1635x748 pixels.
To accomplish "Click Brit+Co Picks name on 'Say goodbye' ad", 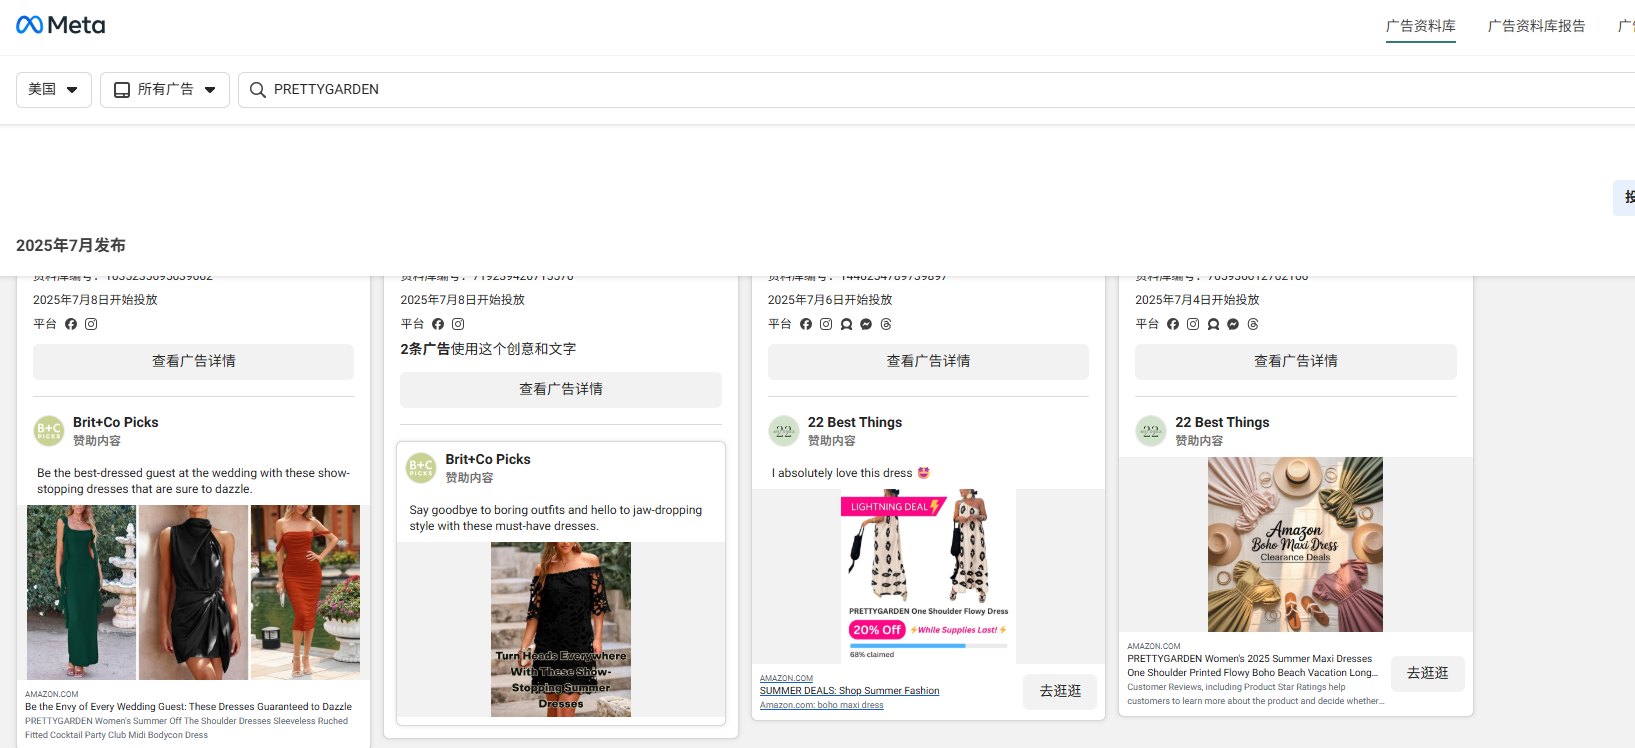I will pos(488,459).
